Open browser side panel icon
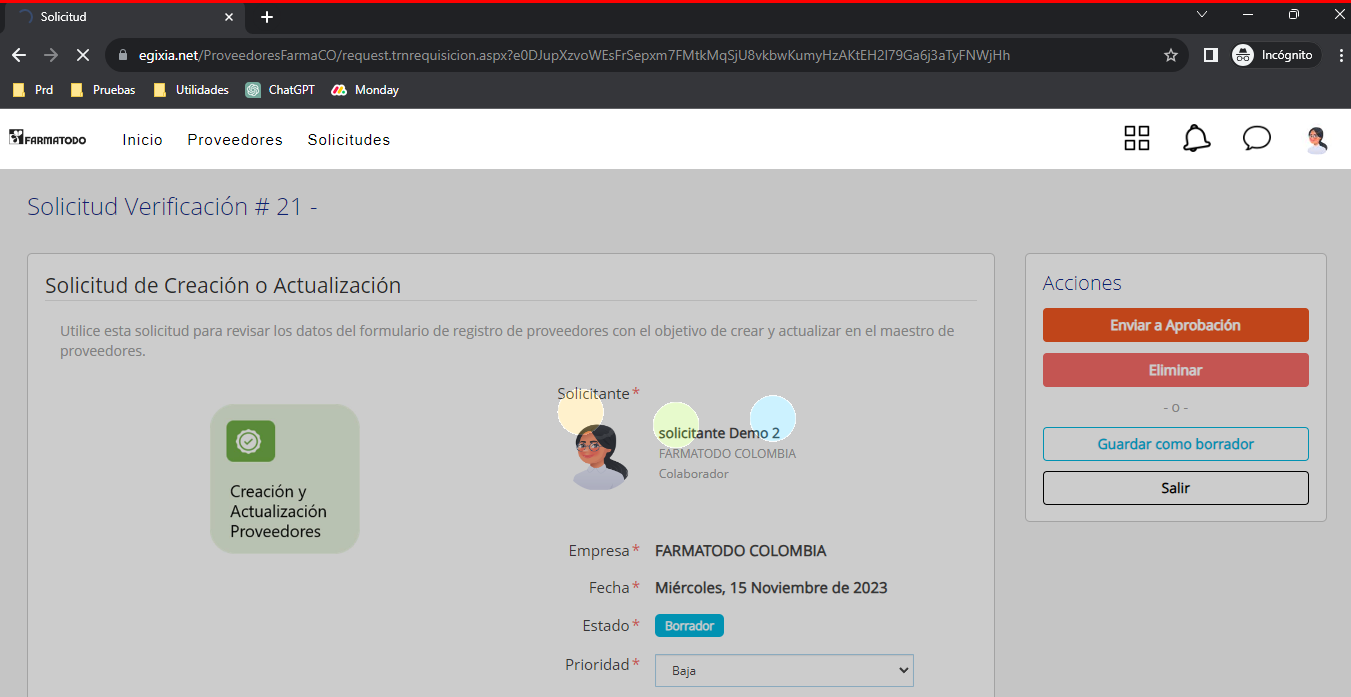 point(1210,55)
